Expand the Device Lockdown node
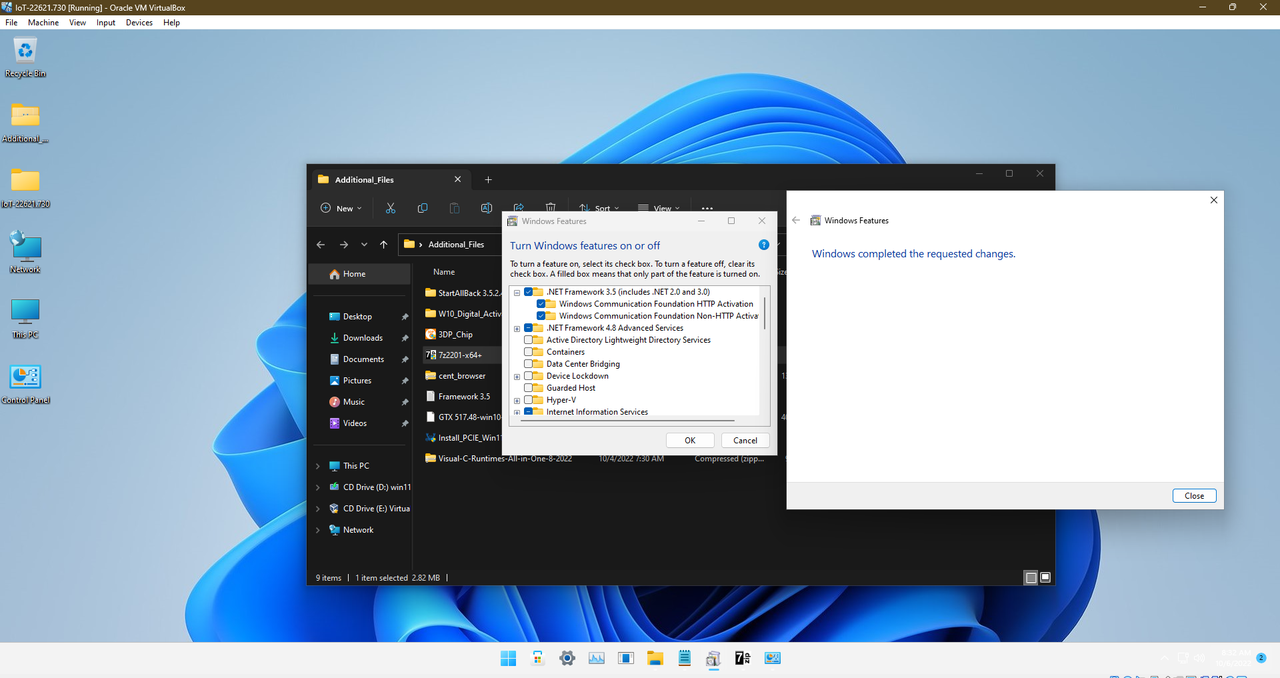The image size is (1280, 678). point(517,376)
